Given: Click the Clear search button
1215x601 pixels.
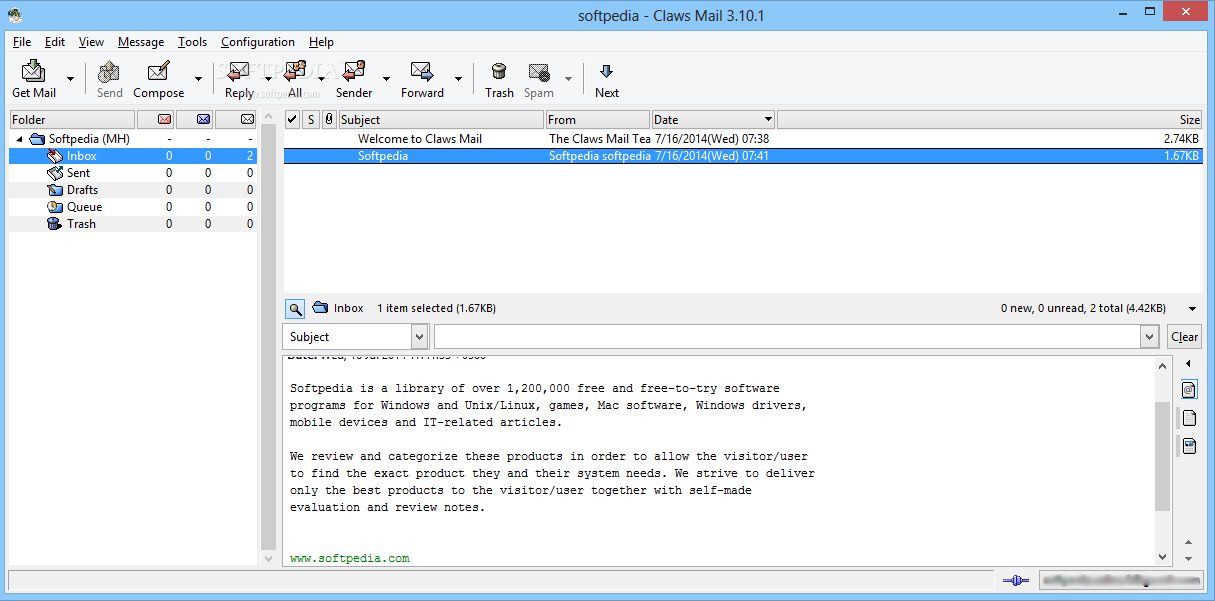Looking at the screenshot, I should click(x=1185, y=337).
